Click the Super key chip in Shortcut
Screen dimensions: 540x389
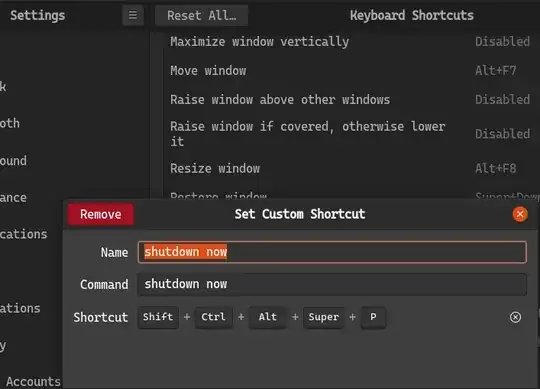324,317
